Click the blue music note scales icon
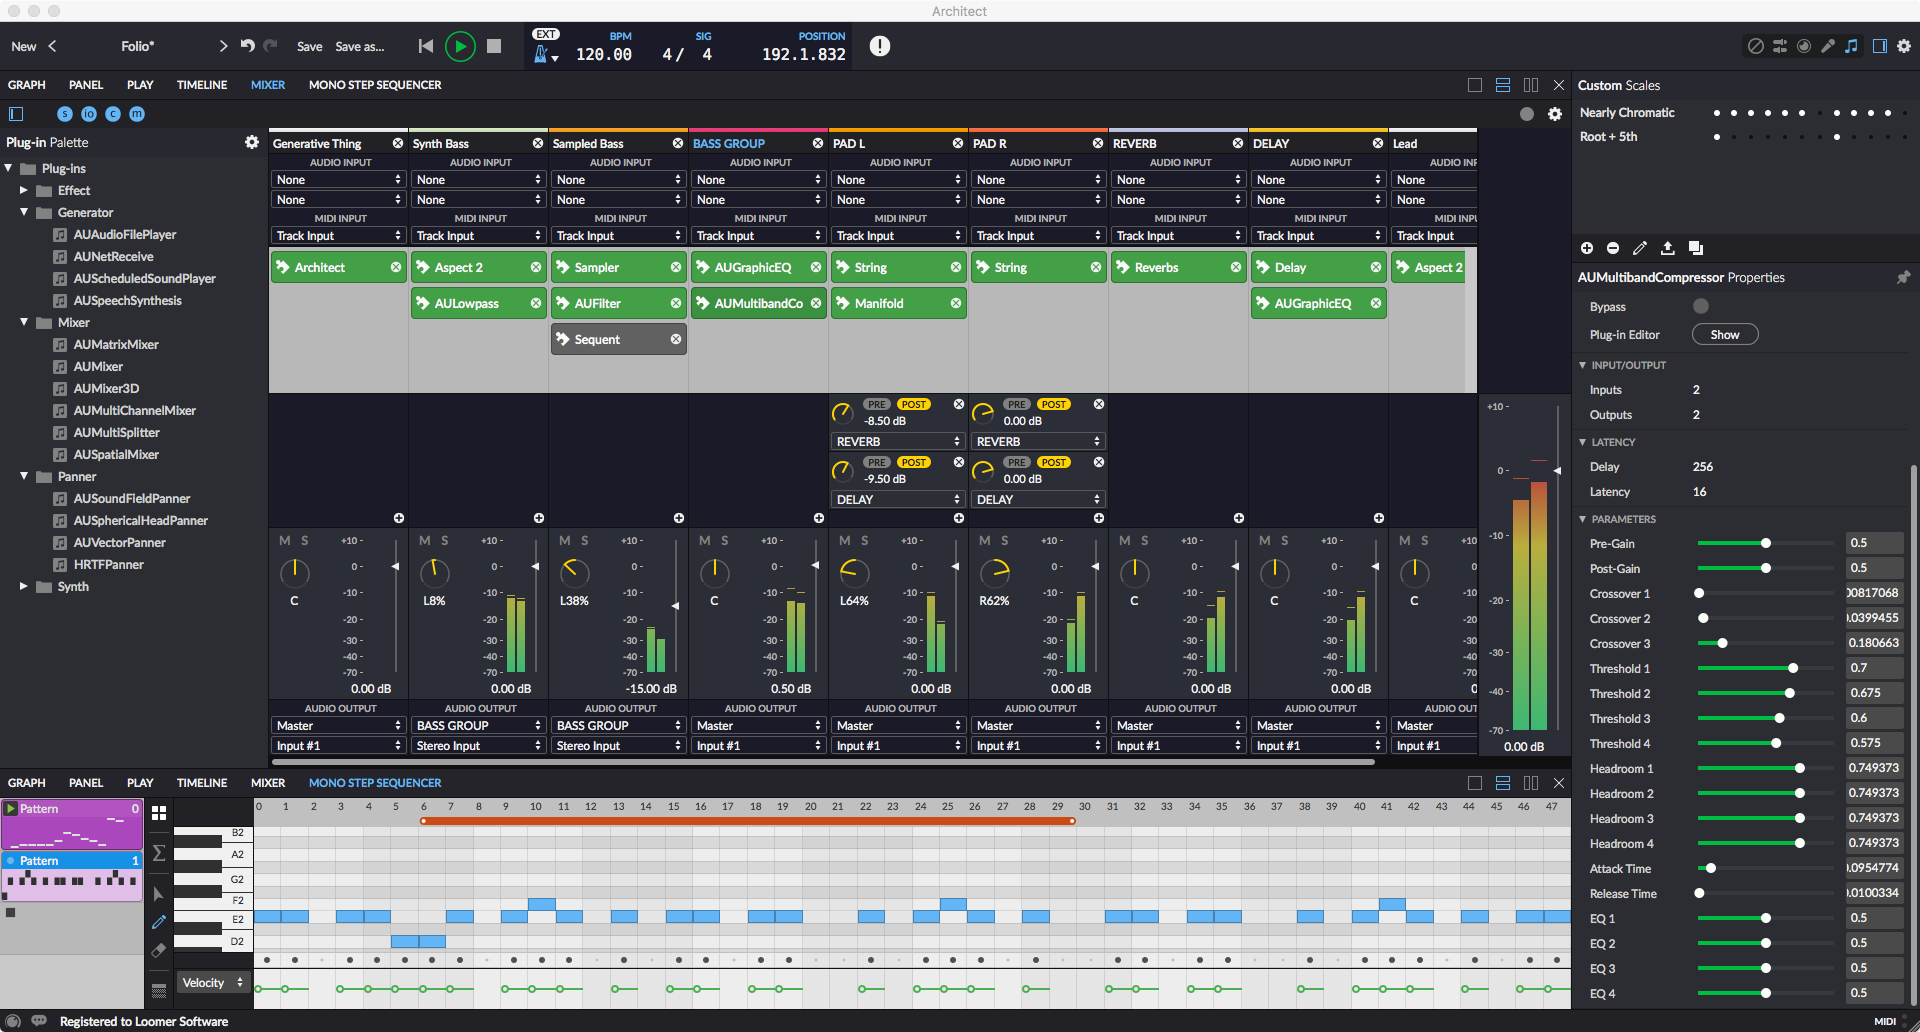Image resolution: width=1920 pixels, height=1032 pixels. point(1852,46)
